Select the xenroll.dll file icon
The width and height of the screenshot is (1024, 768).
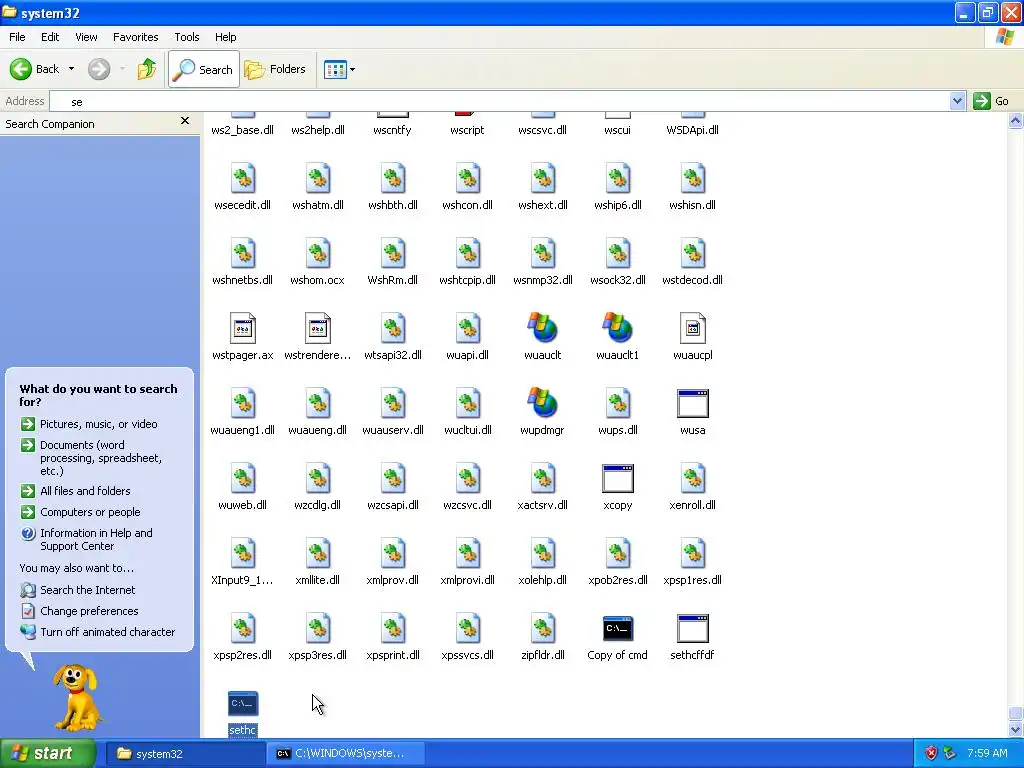coord(692,478)
